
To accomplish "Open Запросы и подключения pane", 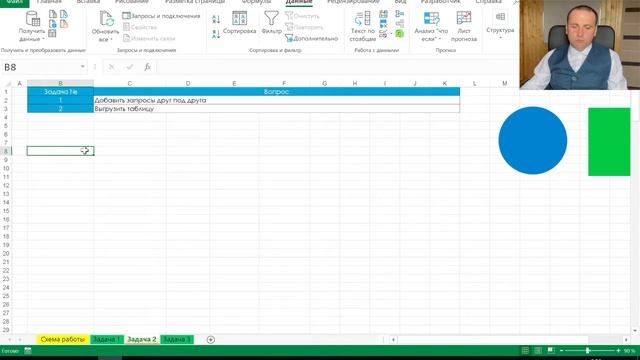I will click(161, 16).
